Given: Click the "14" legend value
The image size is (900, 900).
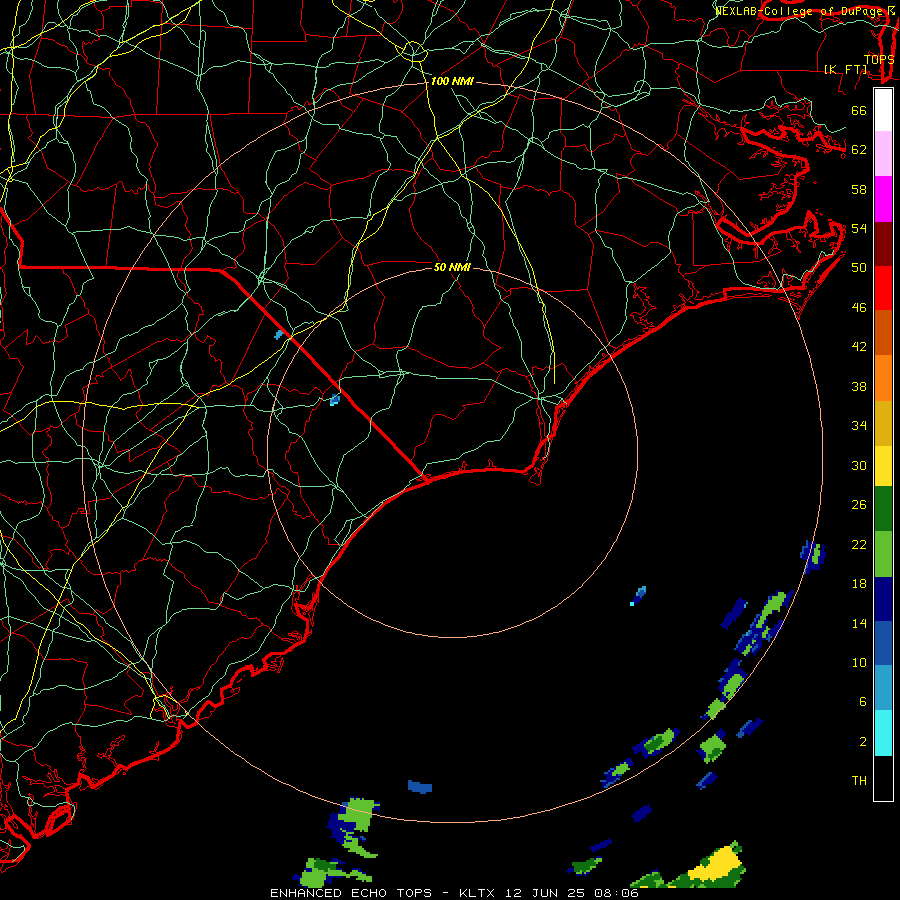Looking at the screenshot, I should click(859, 623).
